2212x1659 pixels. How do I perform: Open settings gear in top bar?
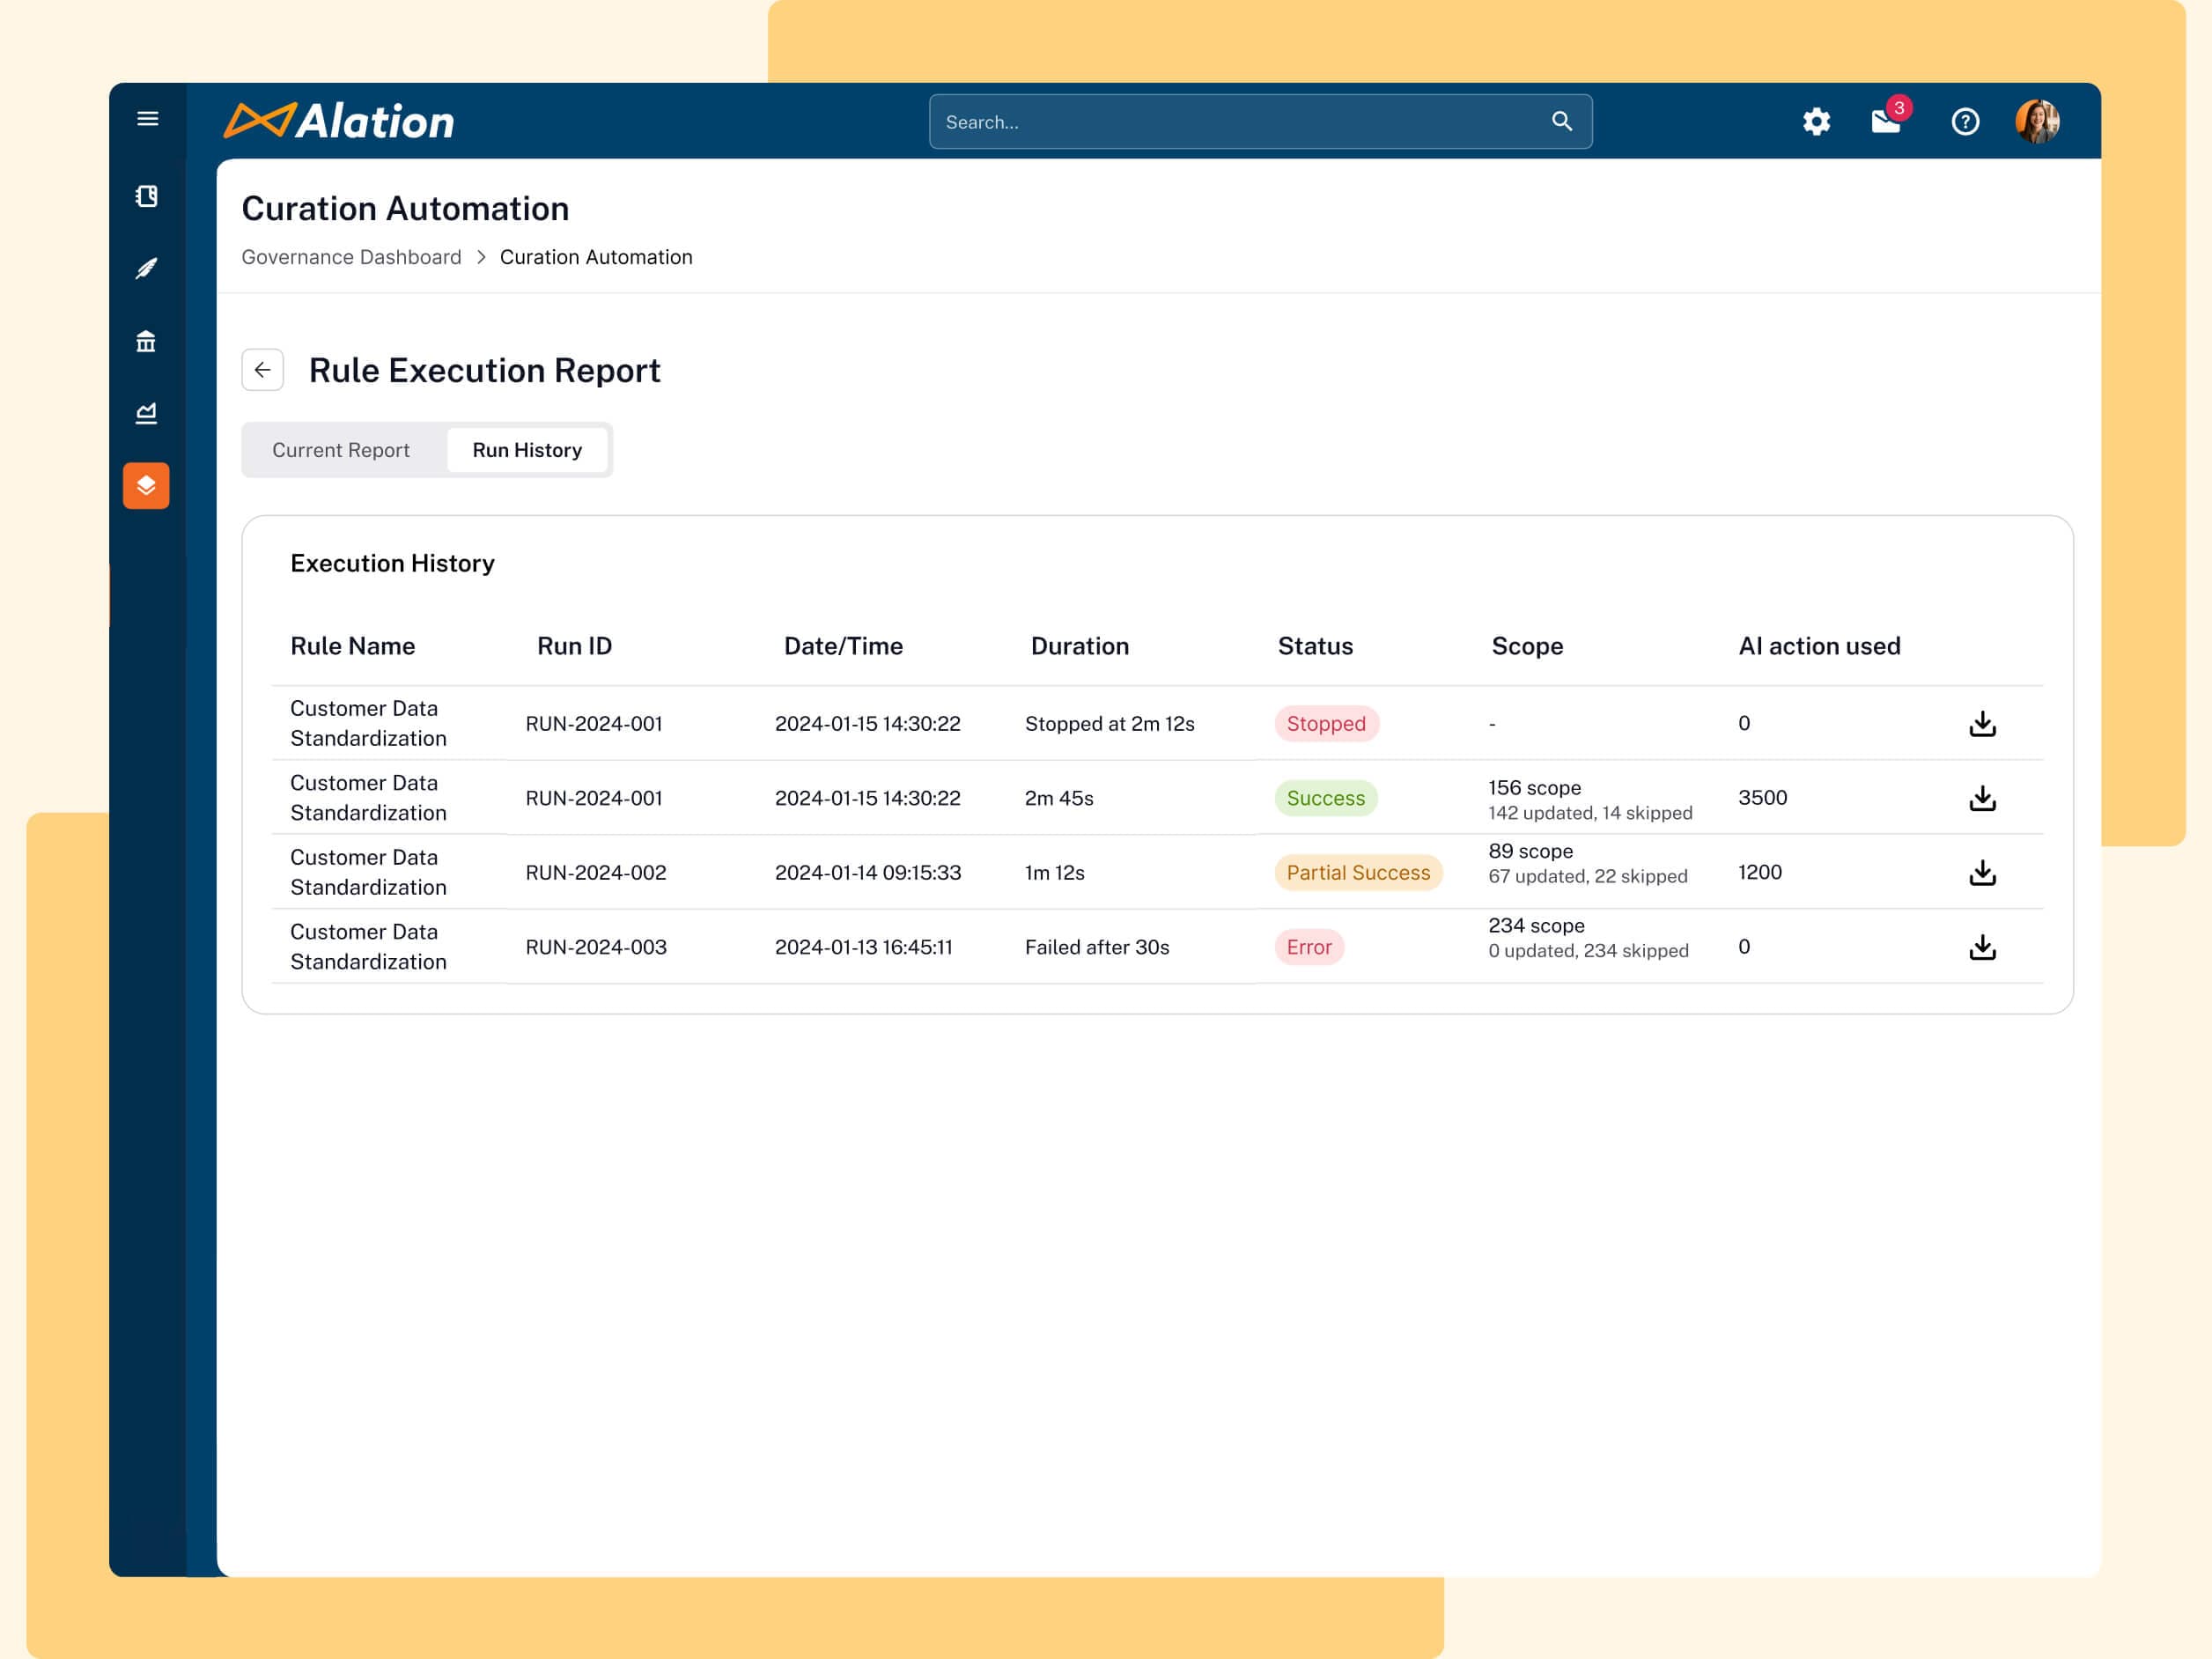click(x=1817, y=121)
